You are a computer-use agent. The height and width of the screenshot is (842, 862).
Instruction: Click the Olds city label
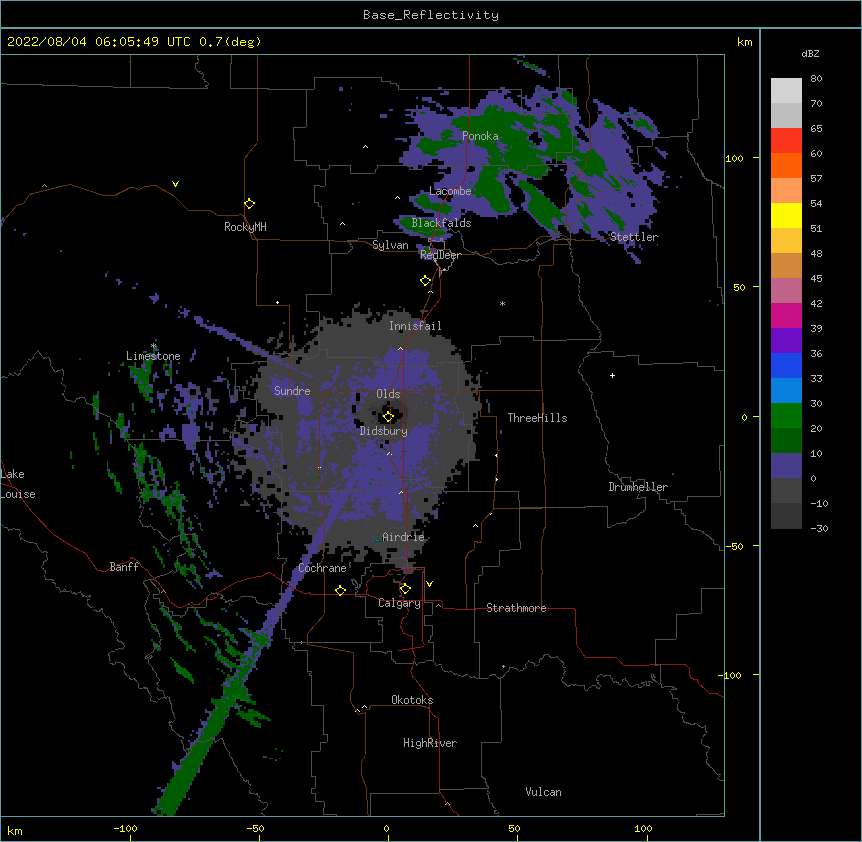[x=388, y=394]
